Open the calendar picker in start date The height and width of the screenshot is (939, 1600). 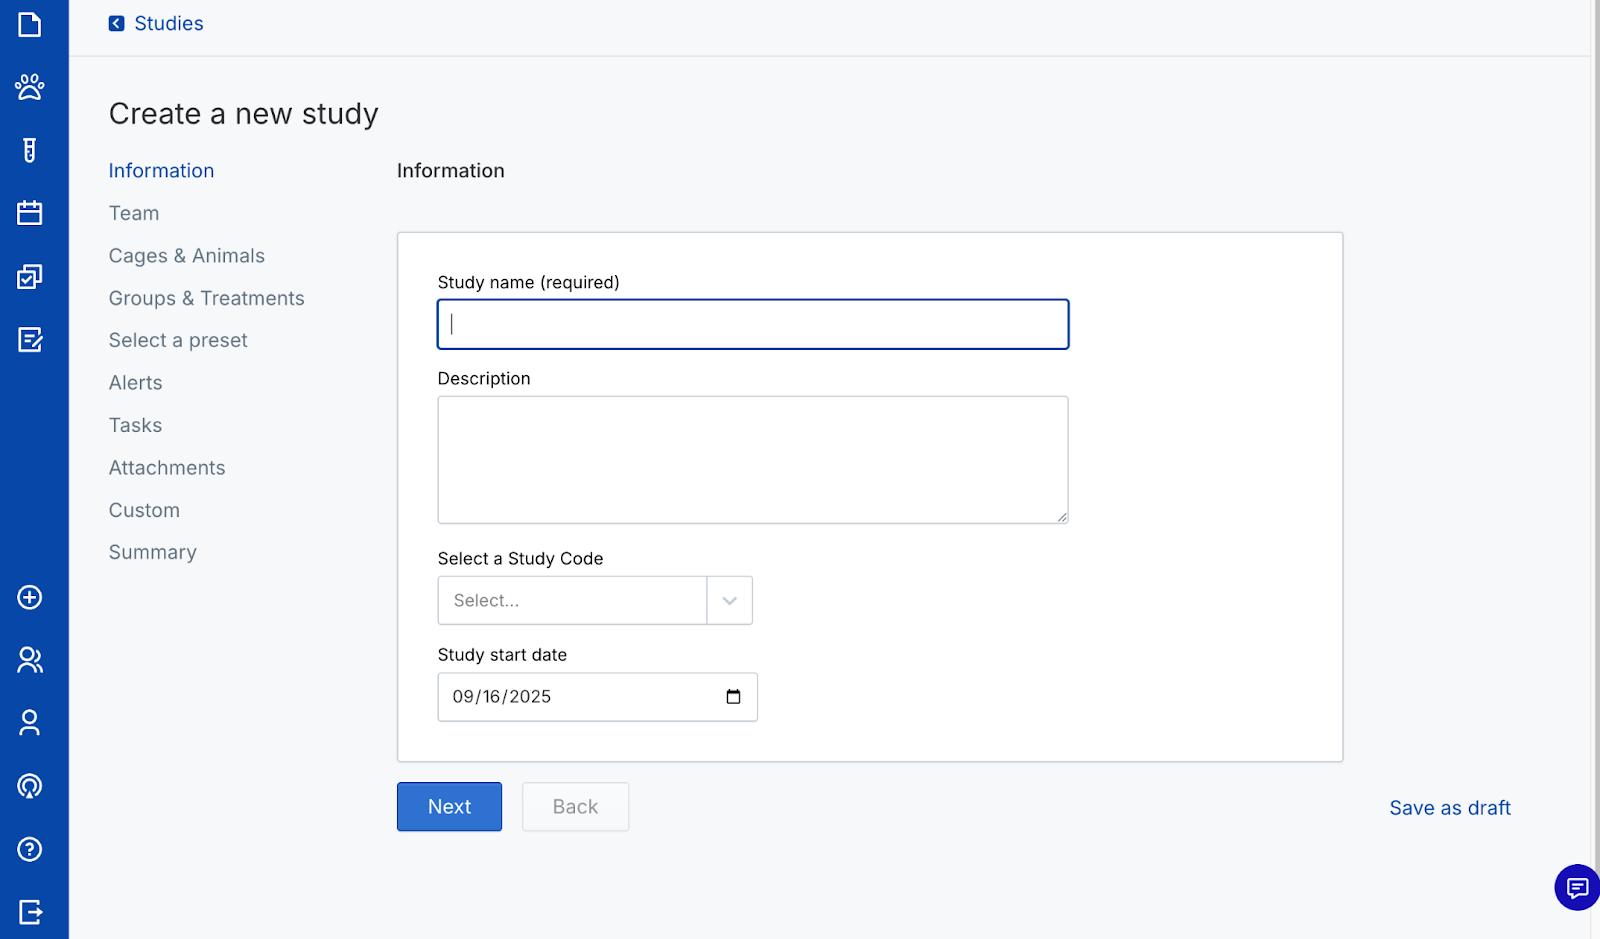point(733,697)
